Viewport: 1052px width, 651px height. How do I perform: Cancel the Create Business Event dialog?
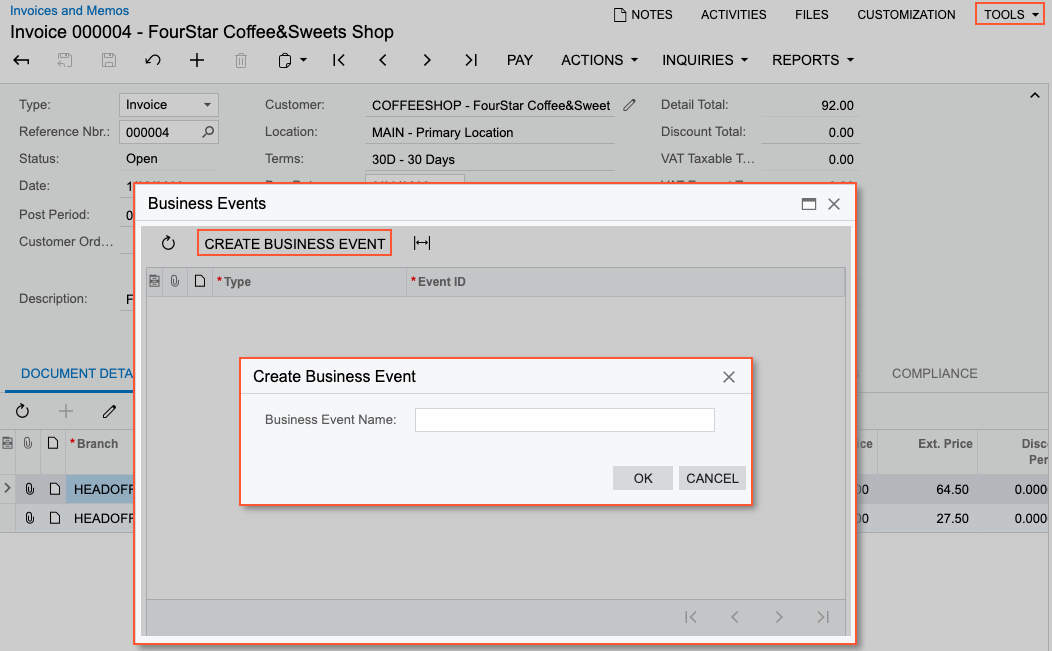tap(712, 478)
